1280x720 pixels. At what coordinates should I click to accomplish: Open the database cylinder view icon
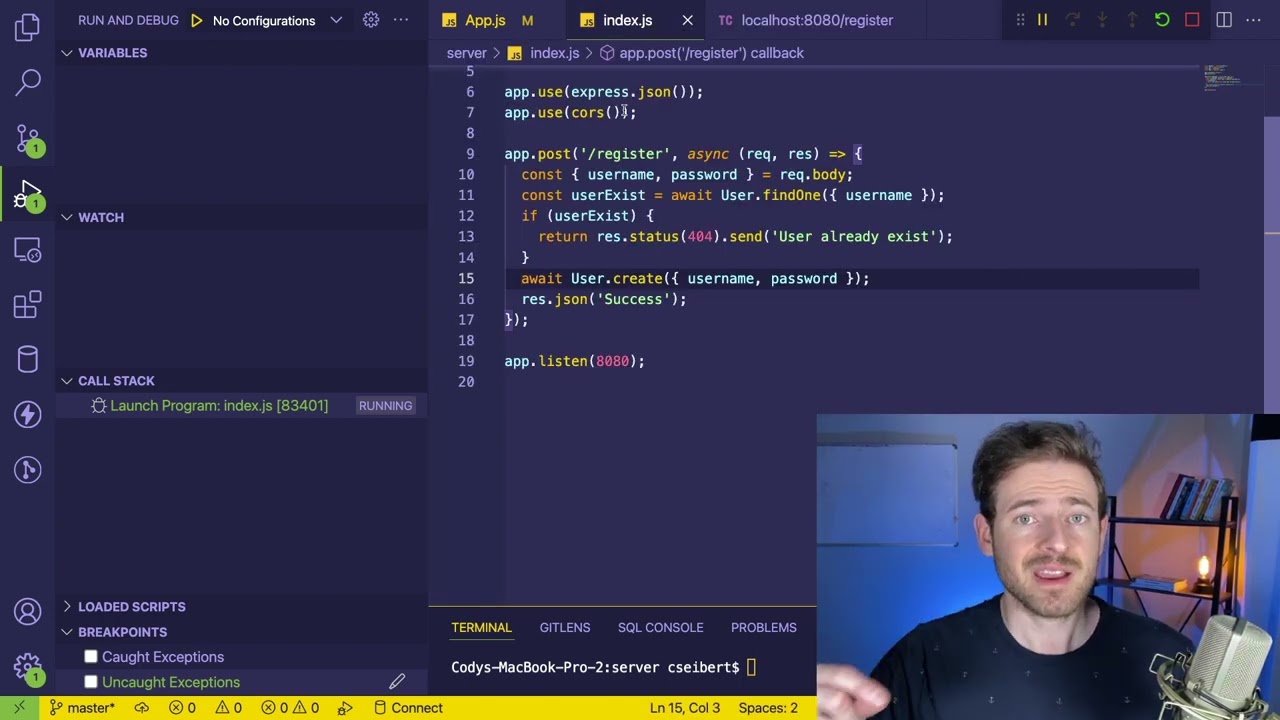(28, 359)
